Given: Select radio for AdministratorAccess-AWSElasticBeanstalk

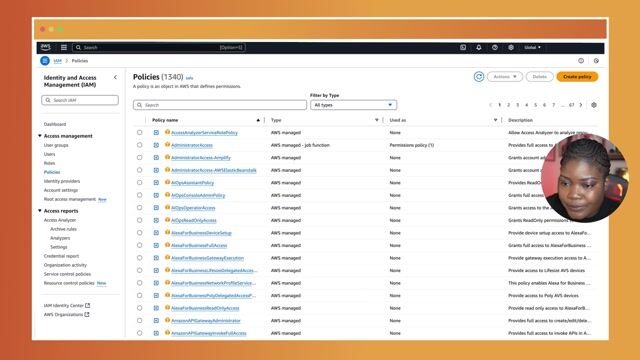Looking at the screenshot, I should coord(140,170).
